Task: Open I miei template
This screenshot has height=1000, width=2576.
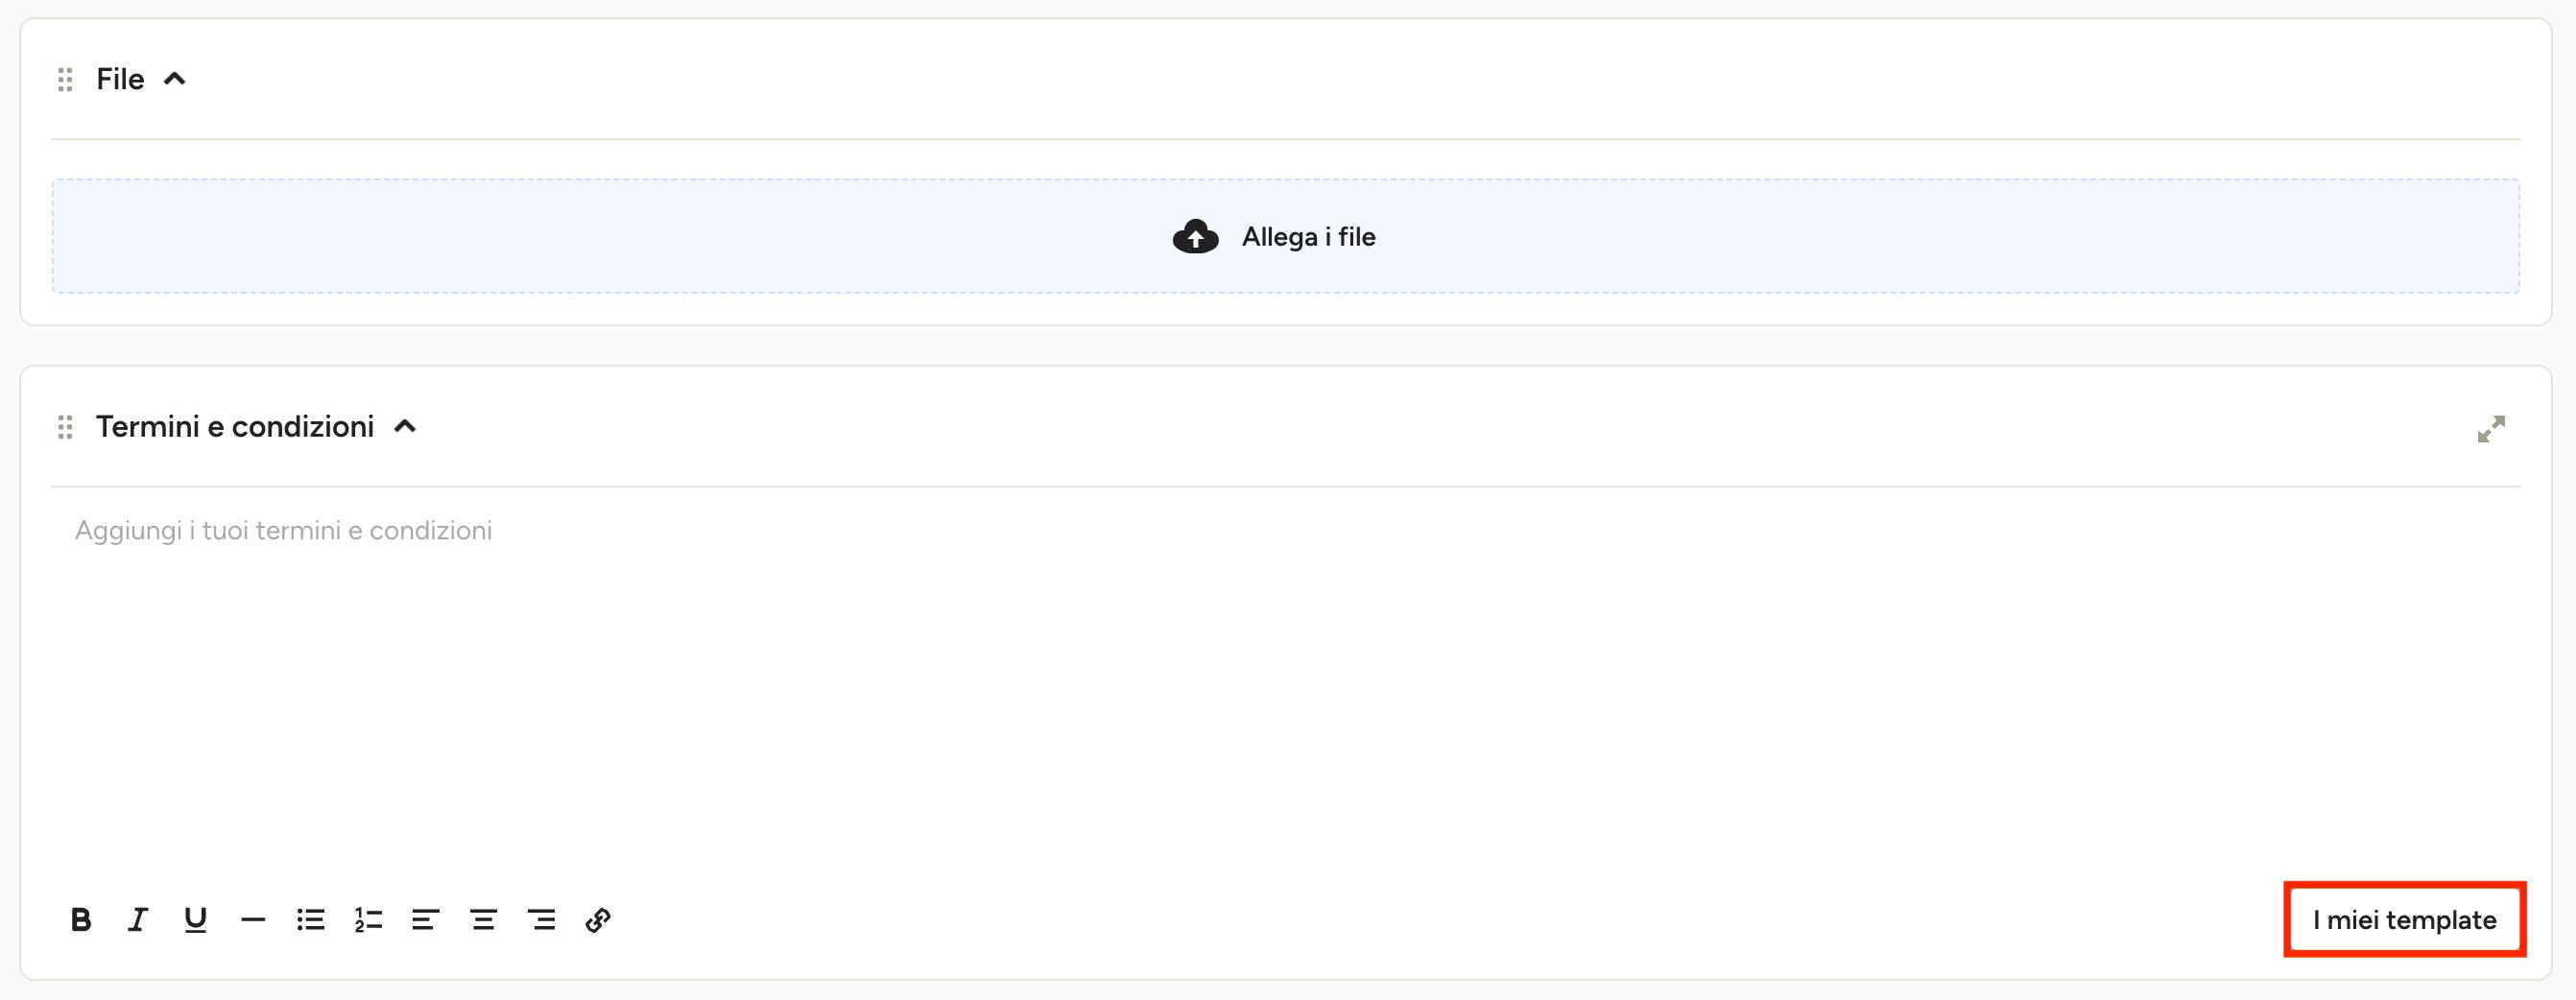Action: click(2404, 920)
